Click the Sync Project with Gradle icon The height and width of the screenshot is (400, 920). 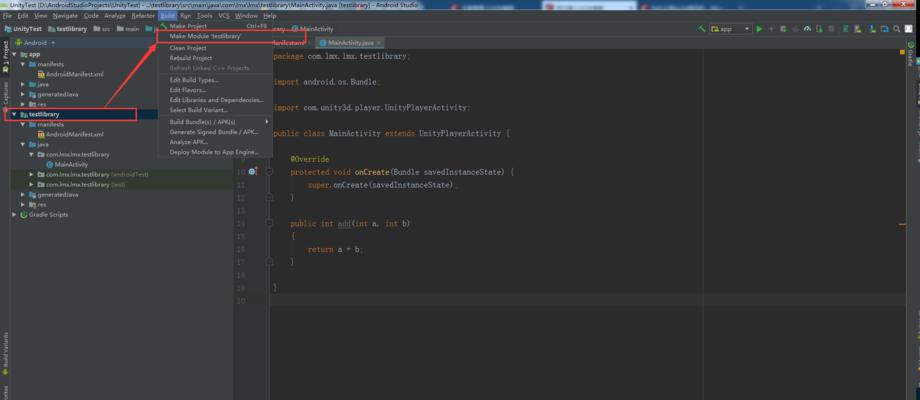pyautogui.click(x=845, y=29)
